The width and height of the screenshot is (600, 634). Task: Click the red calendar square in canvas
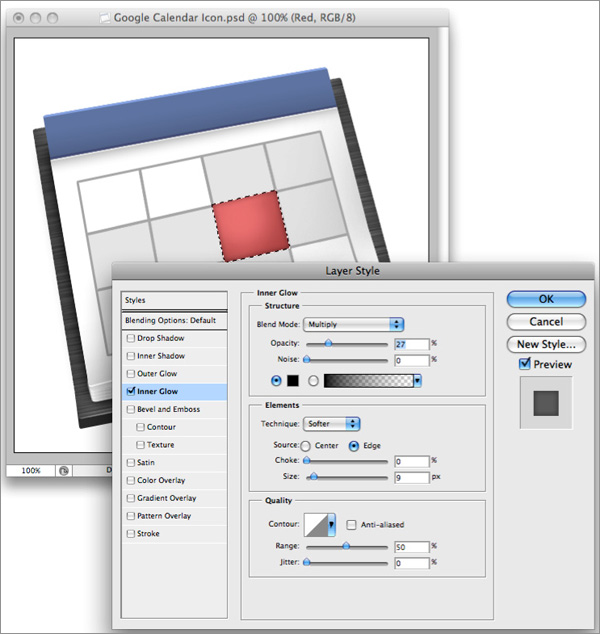251,226
